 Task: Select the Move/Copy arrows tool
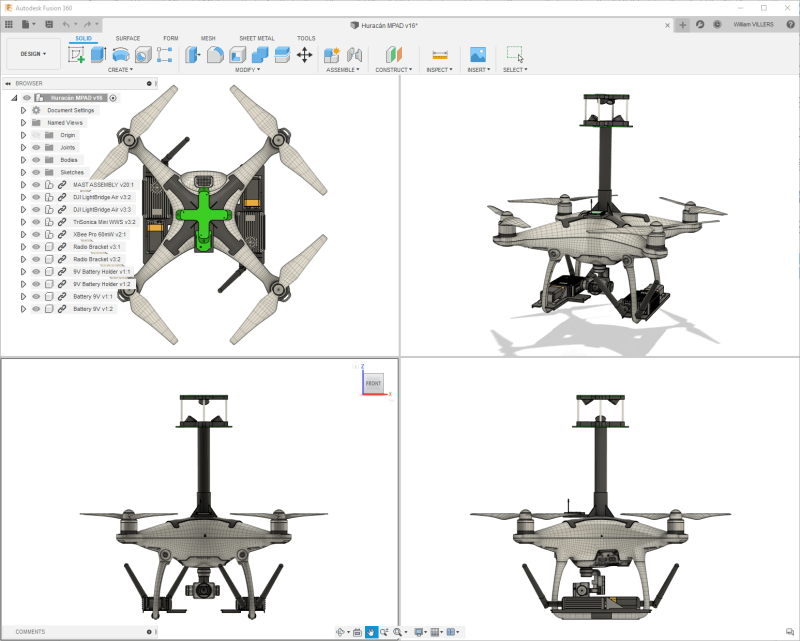point(305,55)
